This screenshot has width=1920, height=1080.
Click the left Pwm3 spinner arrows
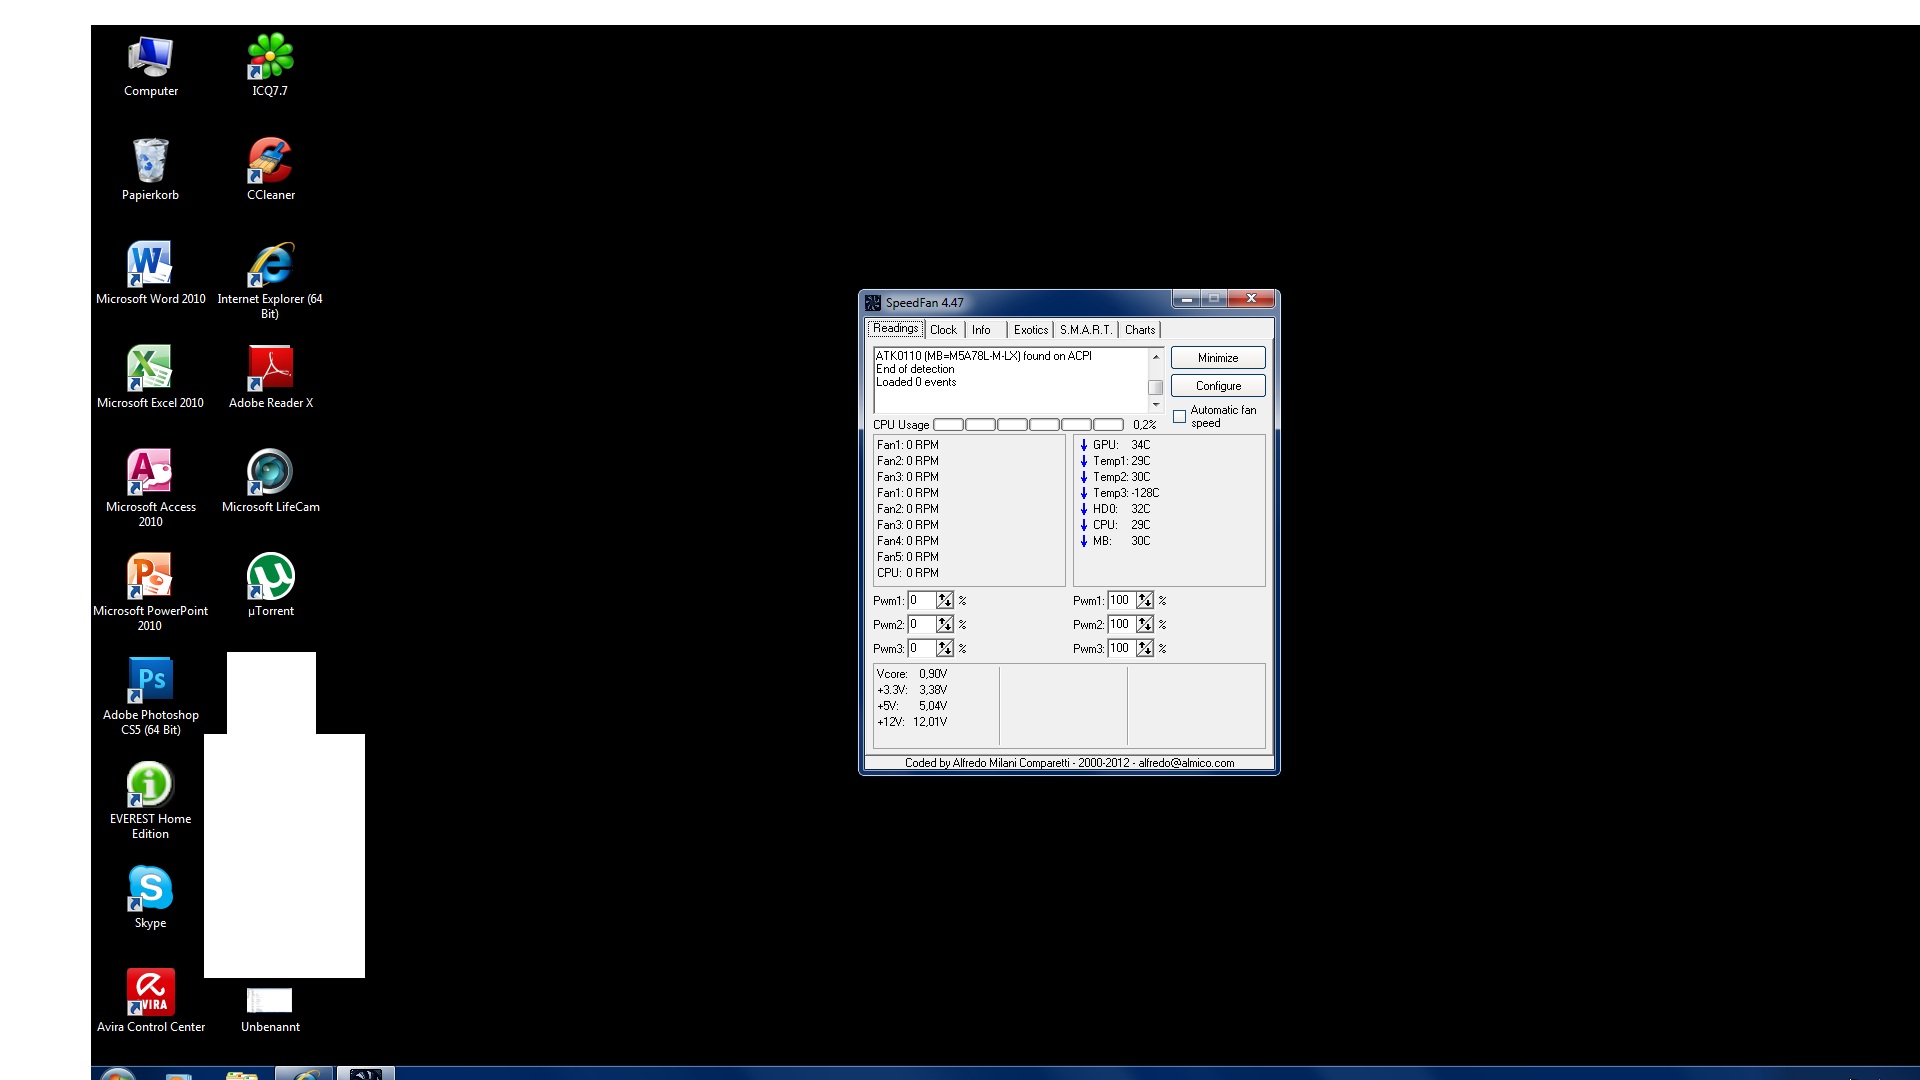click(944, 649)
